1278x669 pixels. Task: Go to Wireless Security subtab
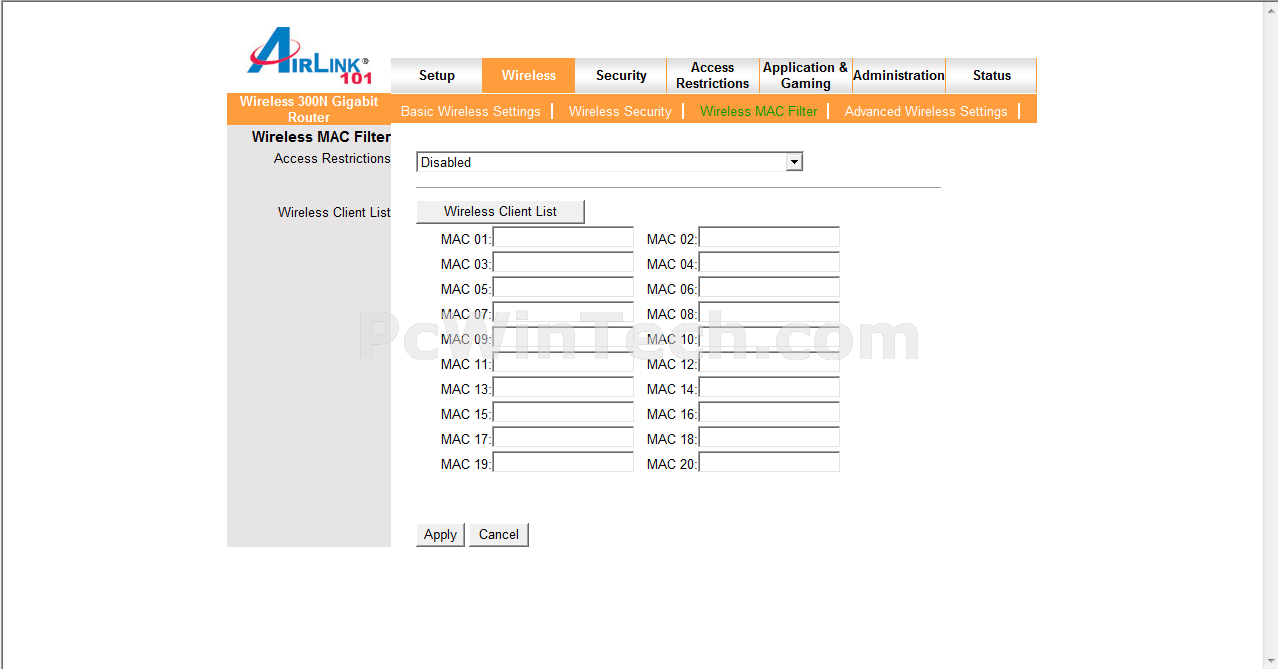pyautogui.click(x=620, y=111)
